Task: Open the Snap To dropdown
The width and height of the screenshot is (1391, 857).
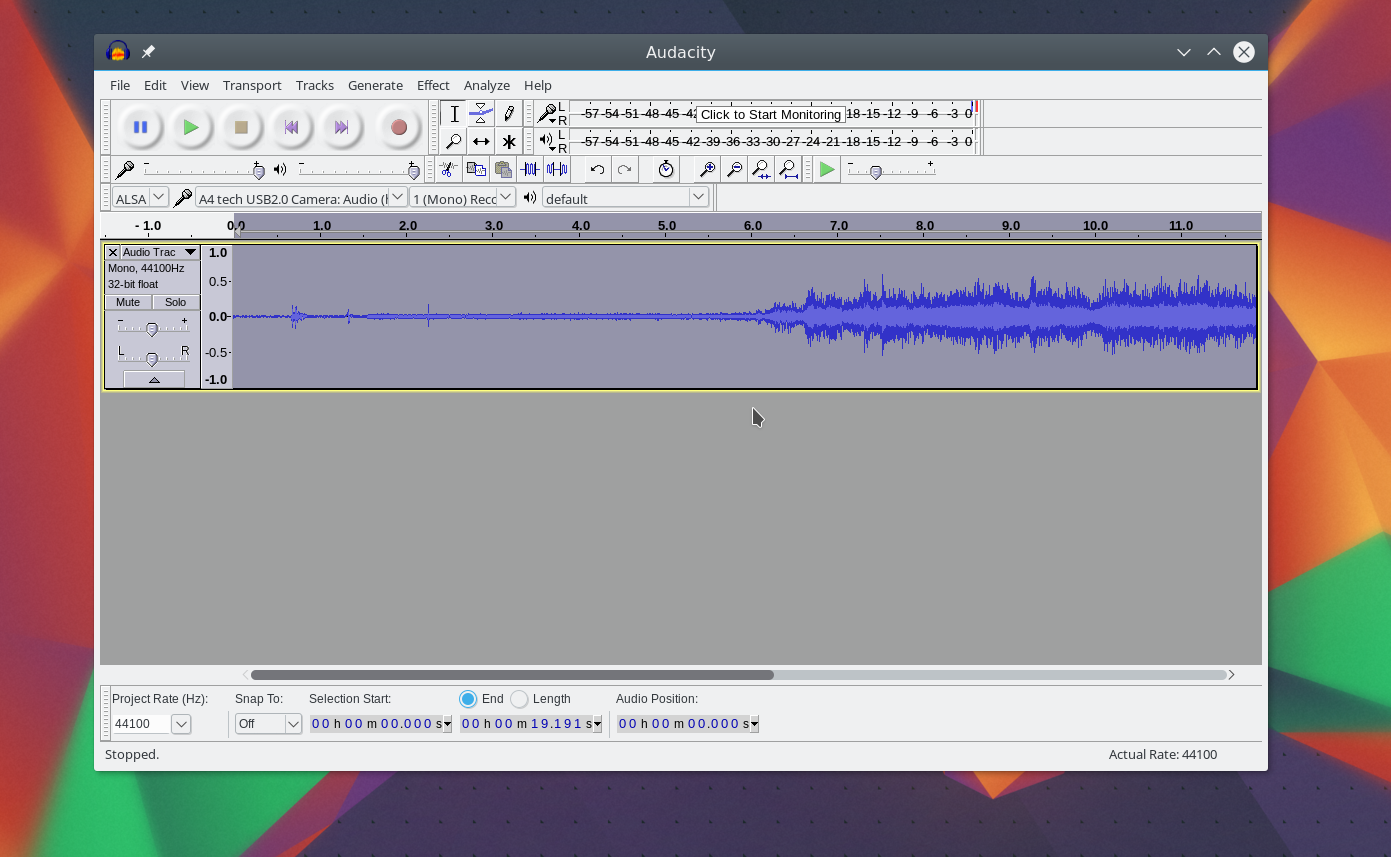Action: (x=268, y=723)
